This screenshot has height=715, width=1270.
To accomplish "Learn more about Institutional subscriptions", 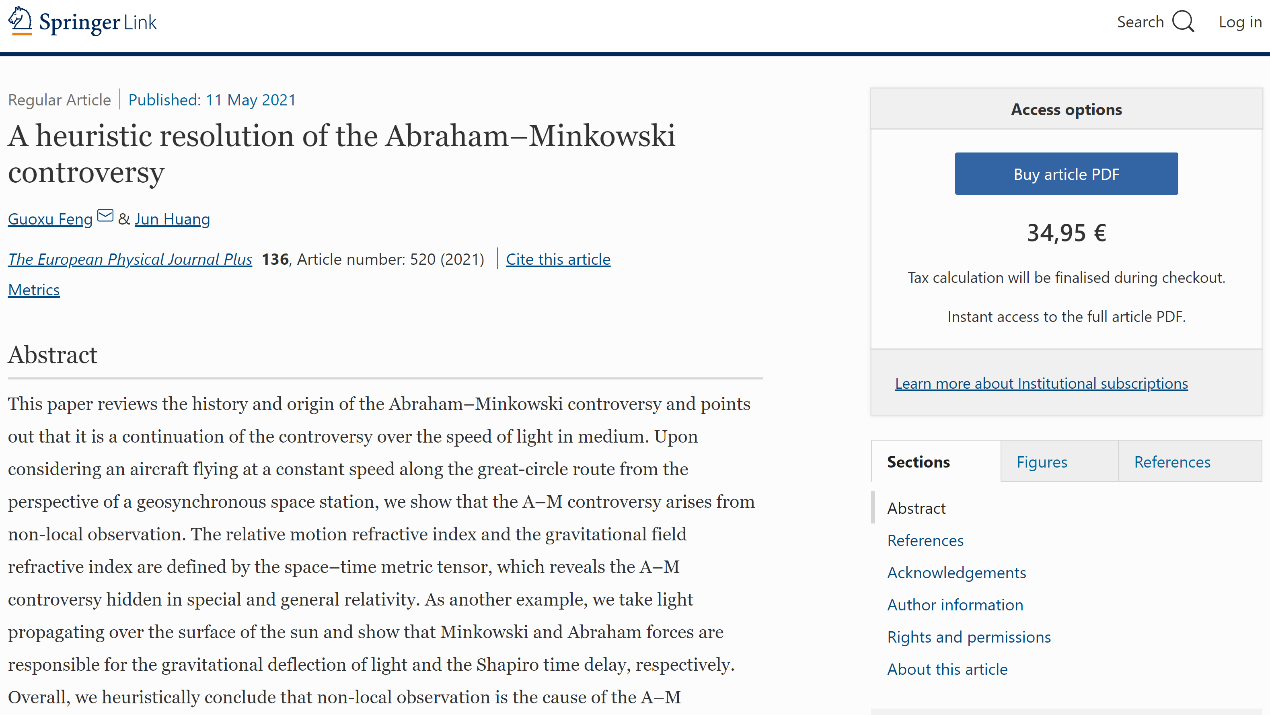I will click(x=1041, y=383).
